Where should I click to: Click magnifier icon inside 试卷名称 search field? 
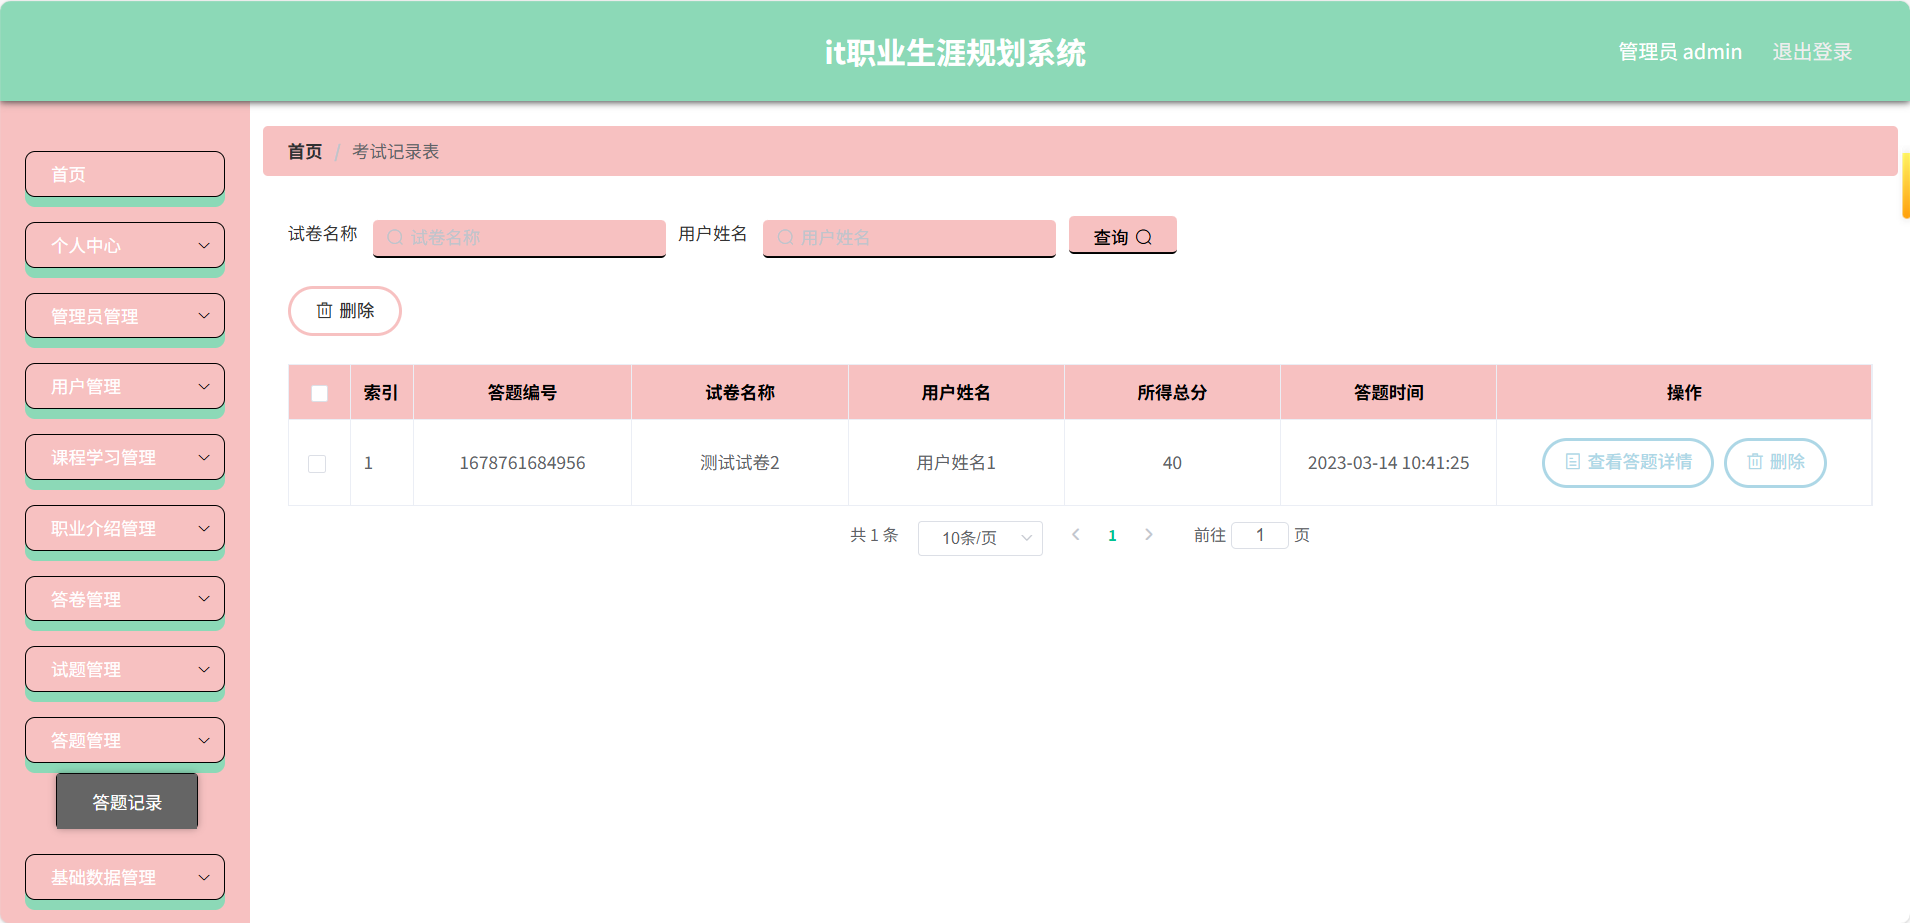(x=395, y=238)
